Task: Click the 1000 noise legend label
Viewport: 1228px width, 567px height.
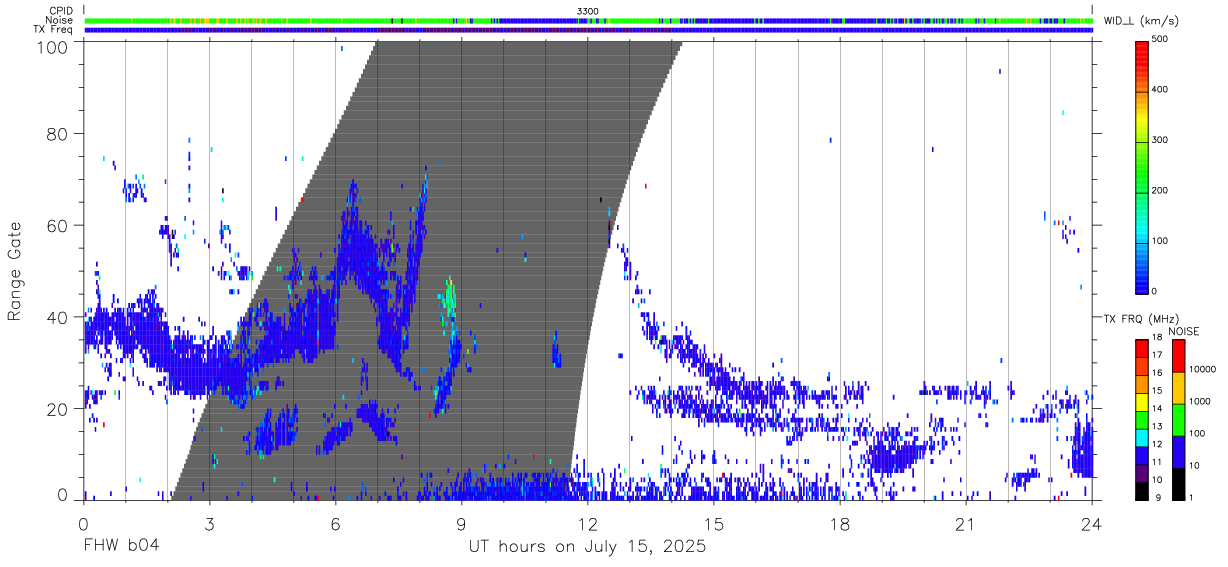Action: point(1200,403)
